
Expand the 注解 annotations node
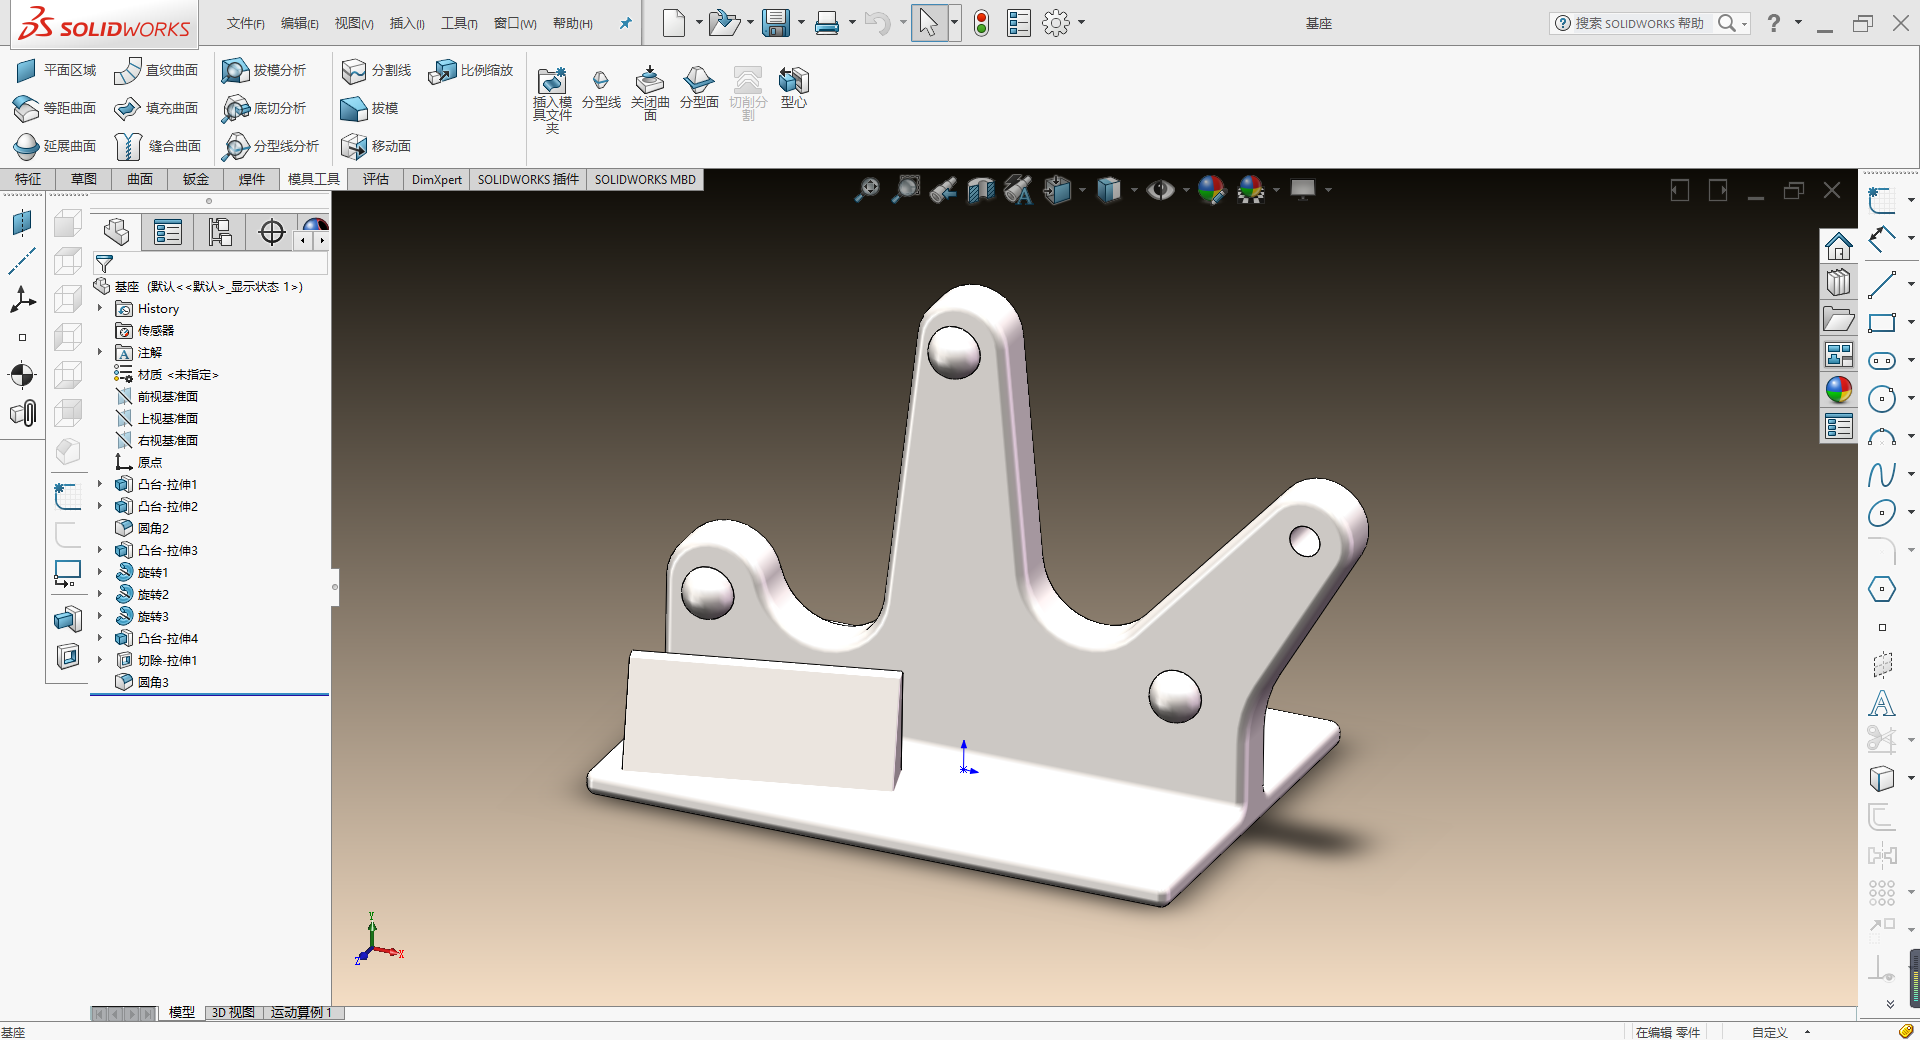pyautogui.click(x=100, y=353)
